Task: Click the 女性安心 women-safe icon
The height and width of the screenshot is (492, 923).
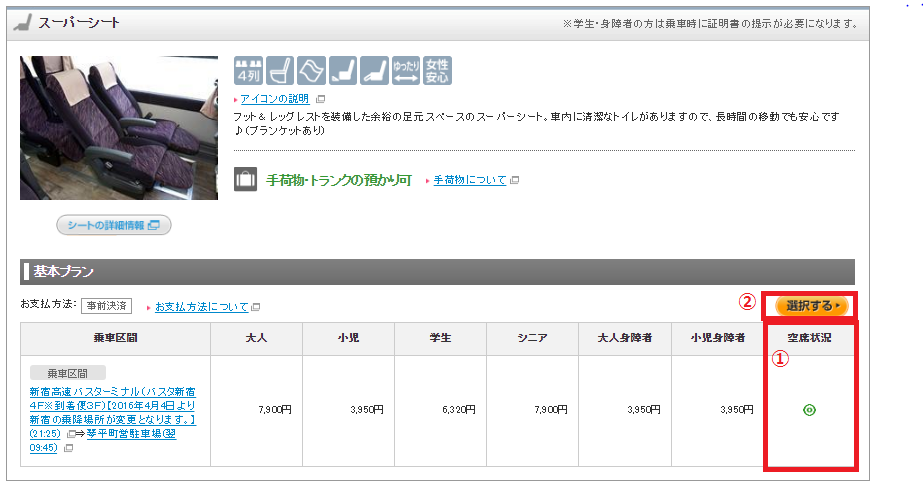Action: 437,70
